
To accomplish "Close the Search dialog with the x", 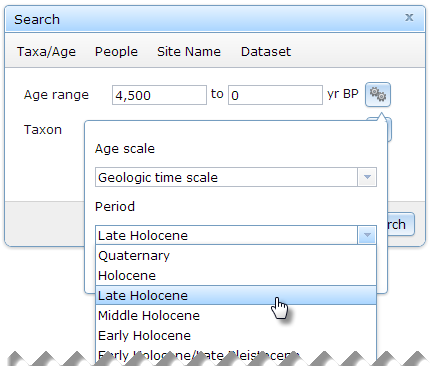I will [x=409, y=17].
